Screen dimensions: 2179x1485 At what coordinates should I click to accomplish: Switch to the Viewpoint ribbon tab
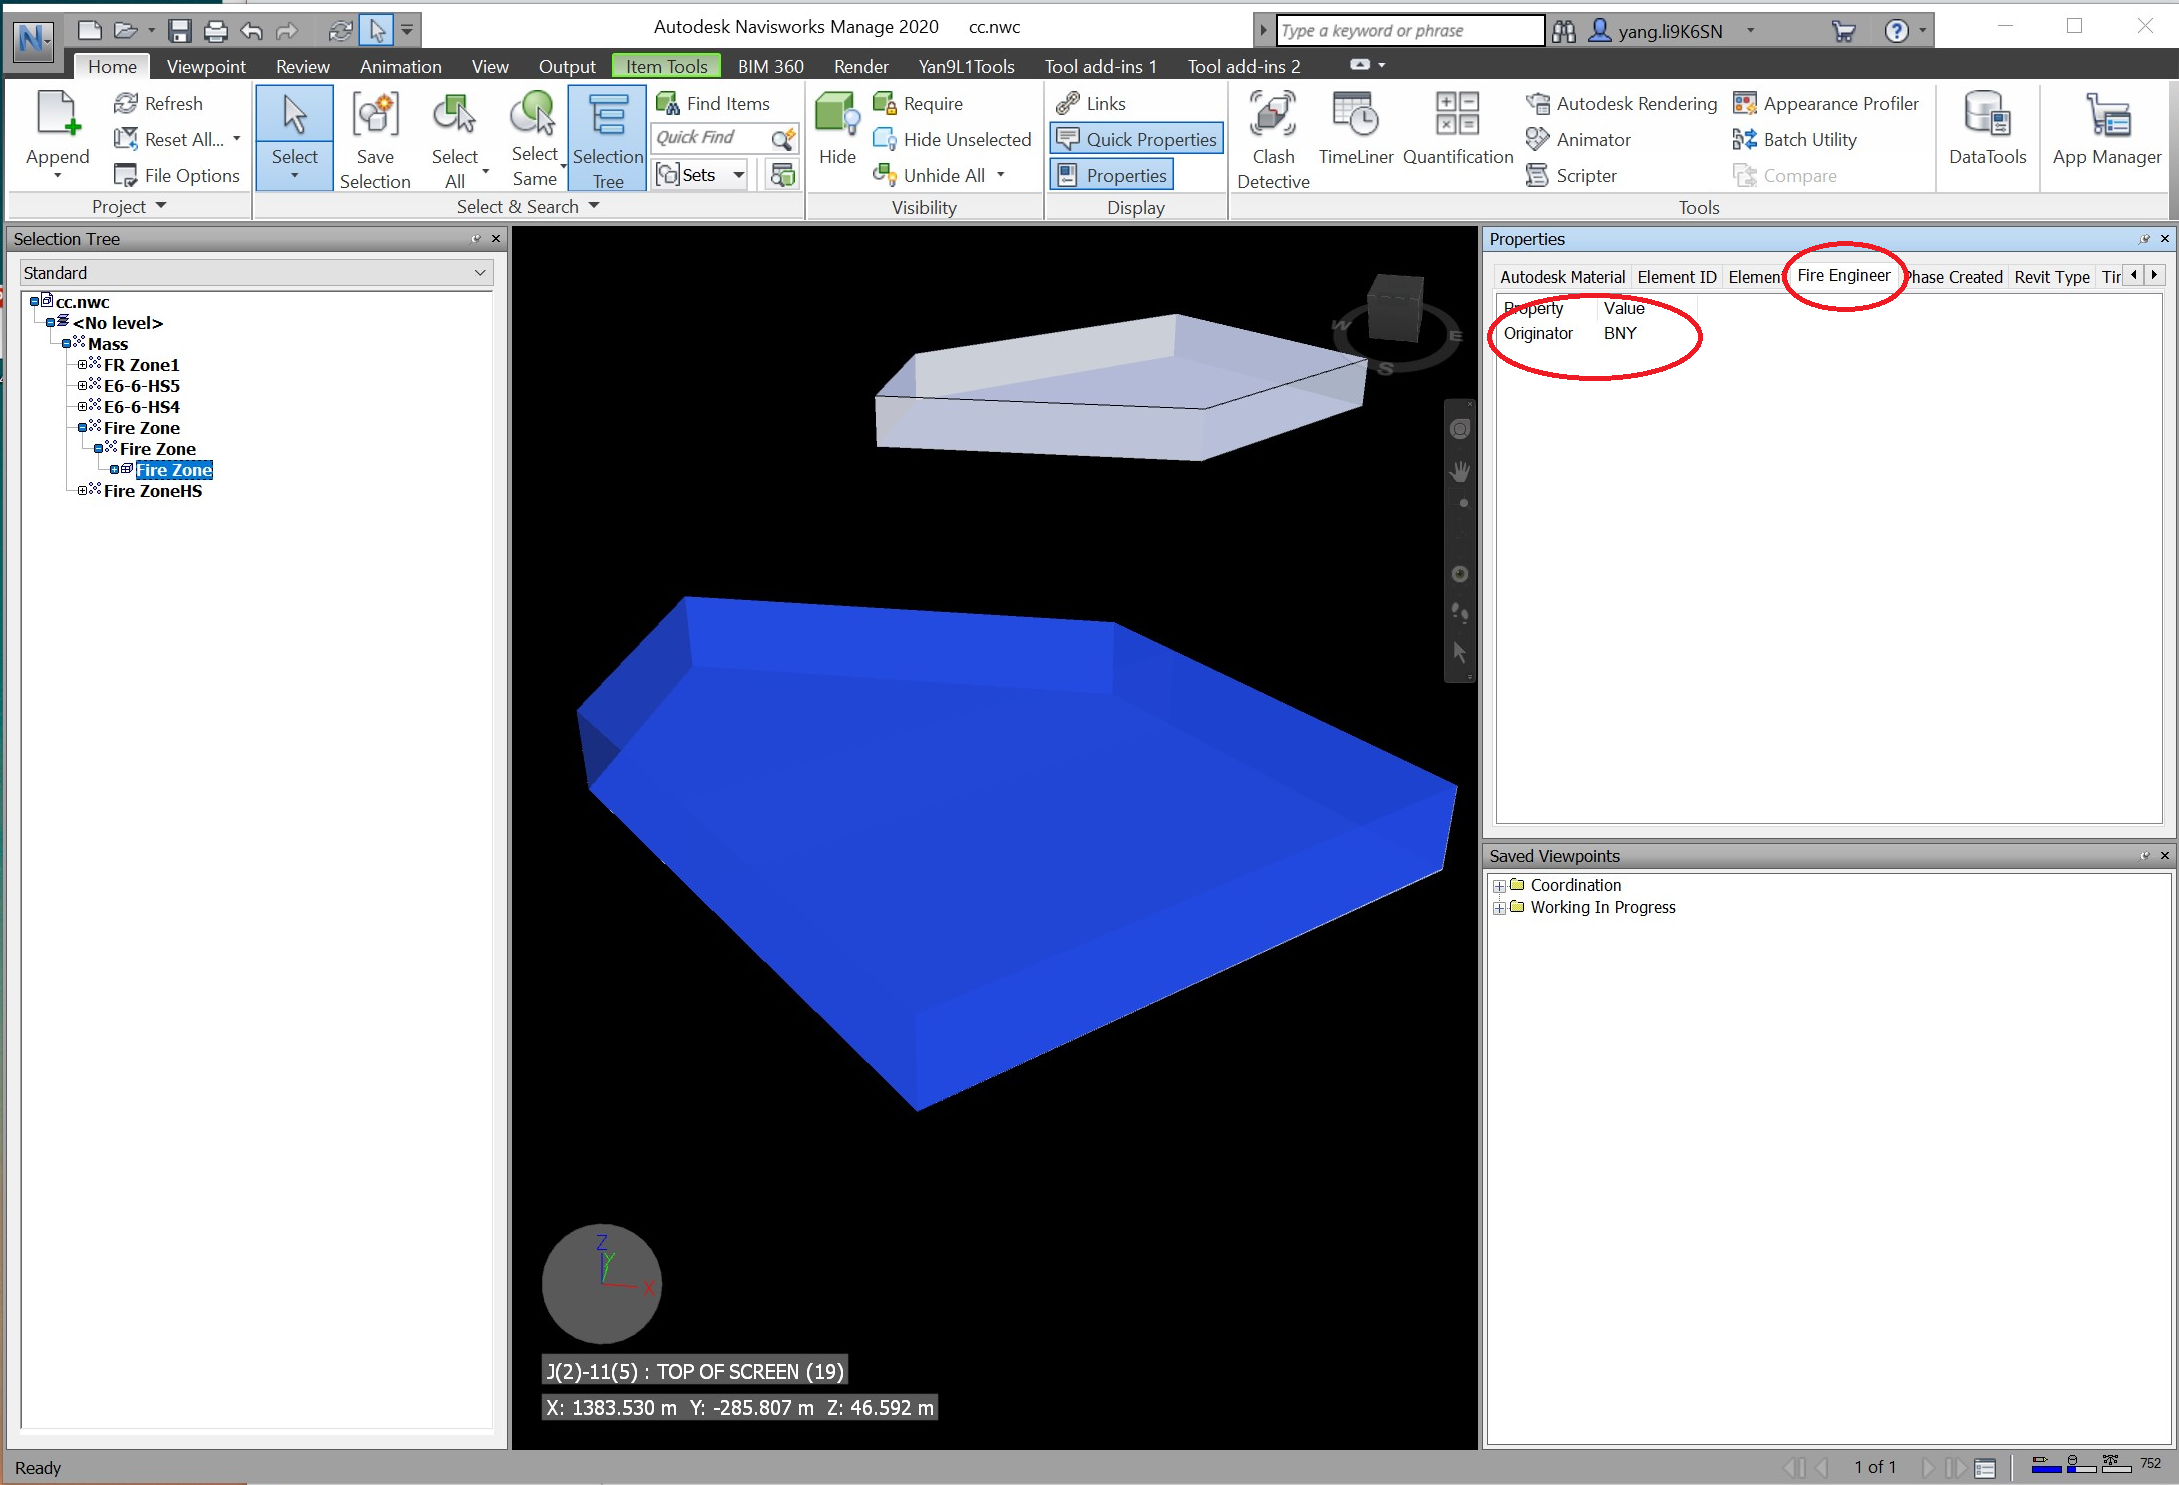205,66
